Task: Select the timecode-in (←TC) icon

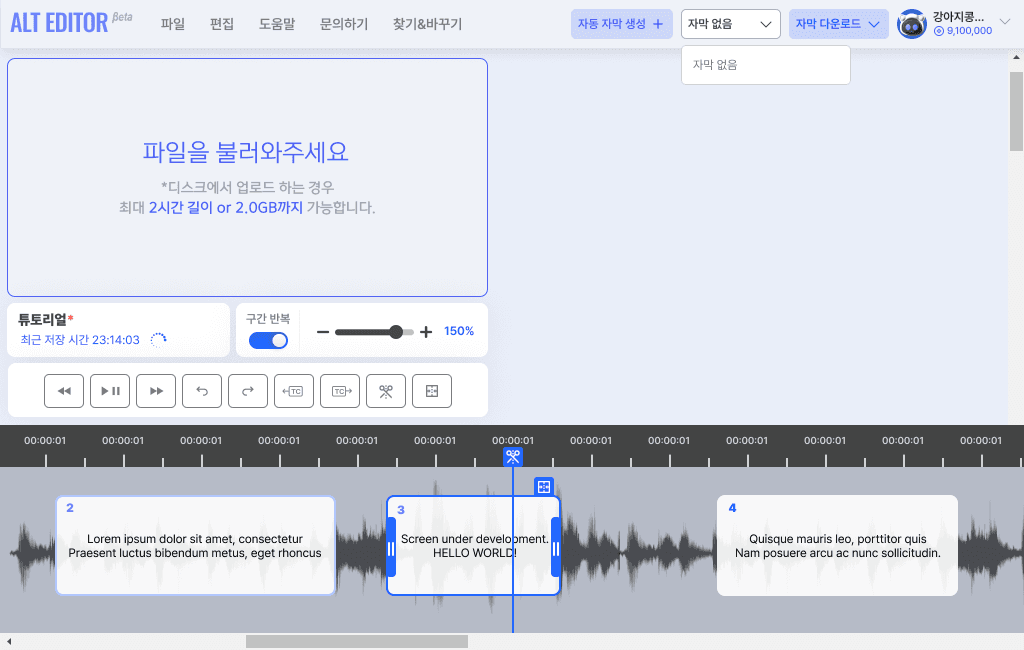Action: point(294,391)
